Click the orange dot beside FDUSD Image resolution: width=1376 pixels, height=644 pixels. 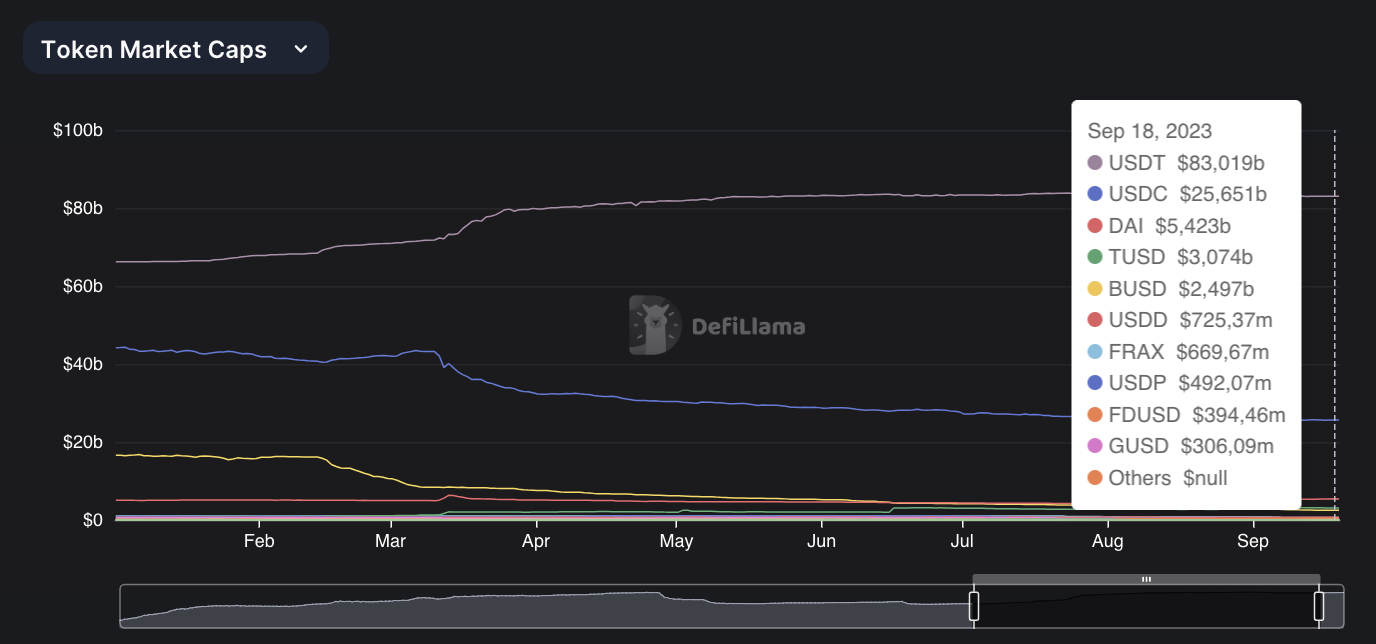(1095, 415)
